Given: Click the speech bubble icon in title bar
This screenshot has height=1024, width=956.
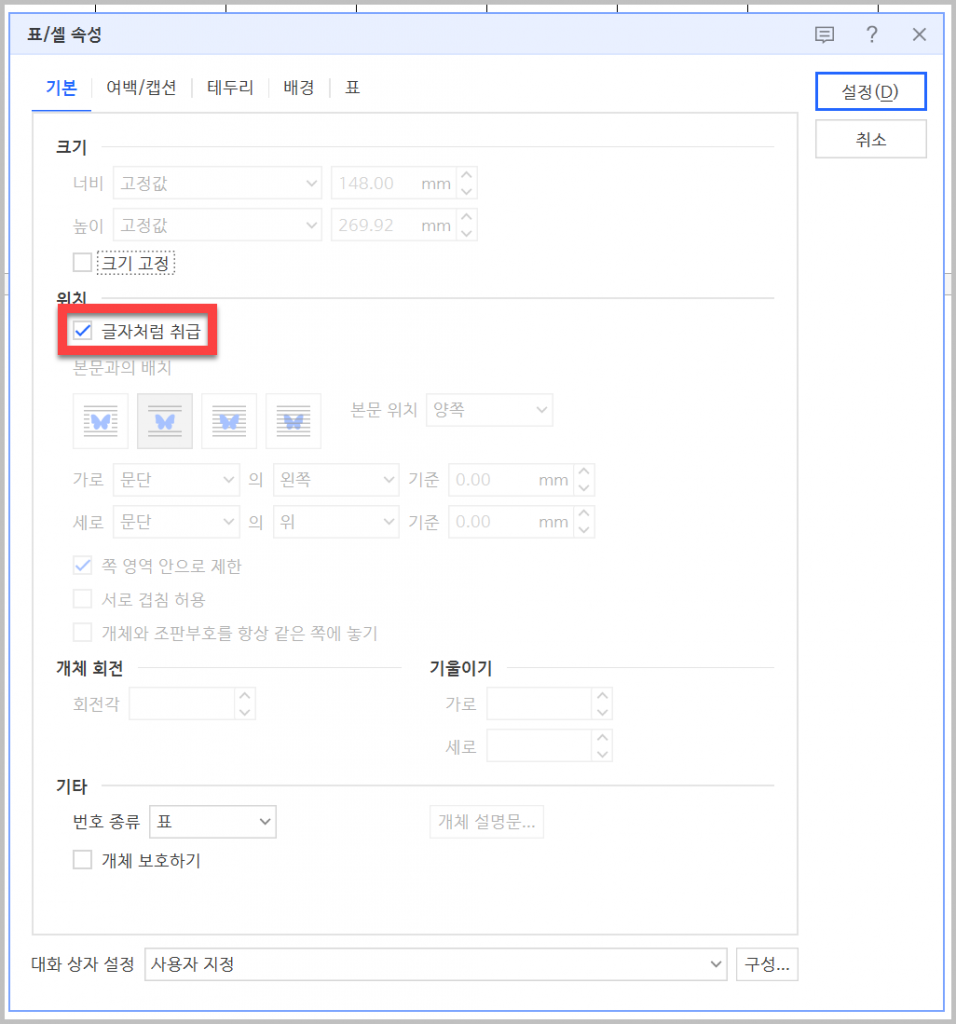Looking at the screenshot, I should point(824,35).
